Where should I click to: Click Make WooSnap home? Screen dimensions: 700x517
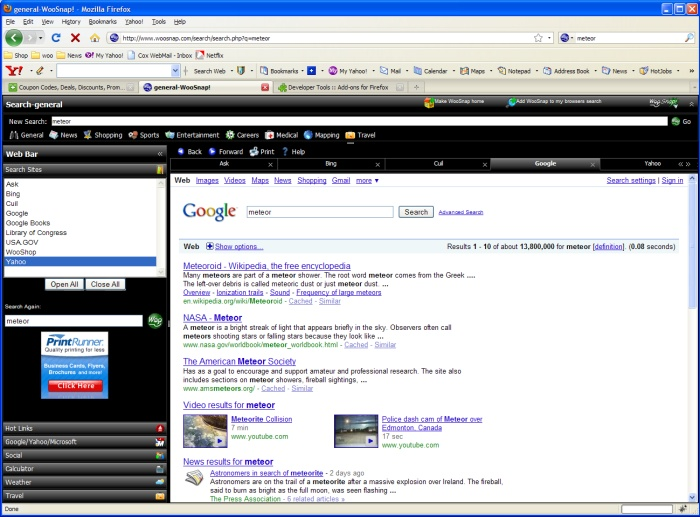click(x=454, y=102)
